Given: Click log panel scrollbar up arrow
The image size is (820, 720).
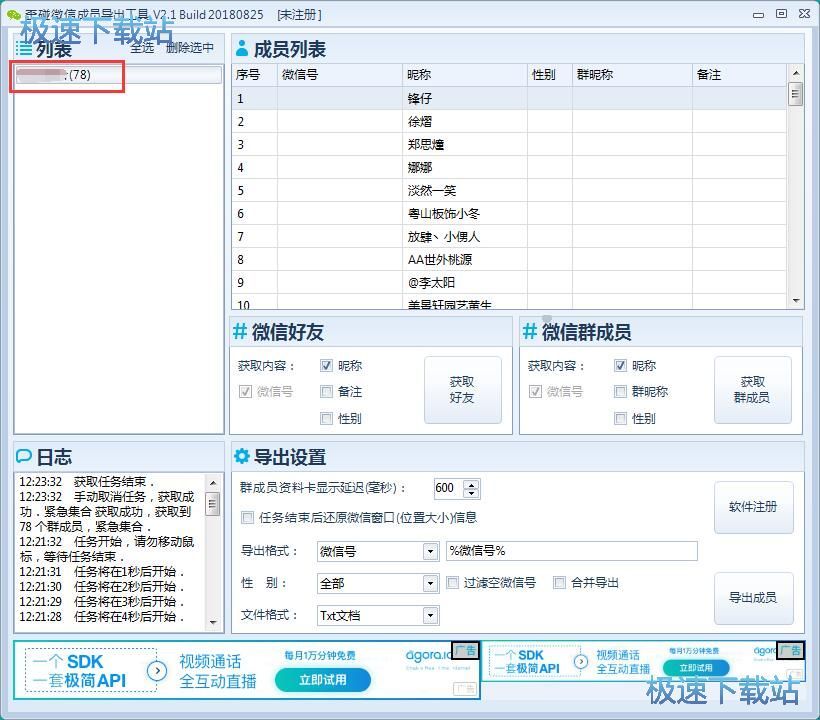Looking at the screenshot, I should pos(213,482).
